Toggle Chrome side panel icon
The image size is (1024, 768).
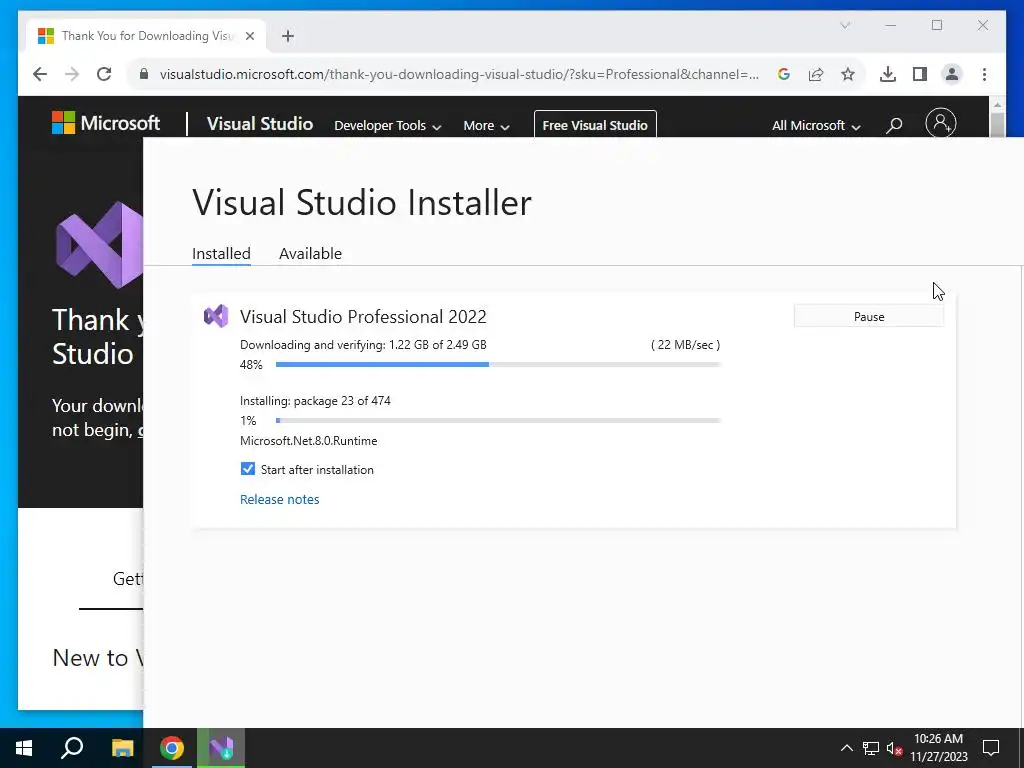[x=920, y=74]
